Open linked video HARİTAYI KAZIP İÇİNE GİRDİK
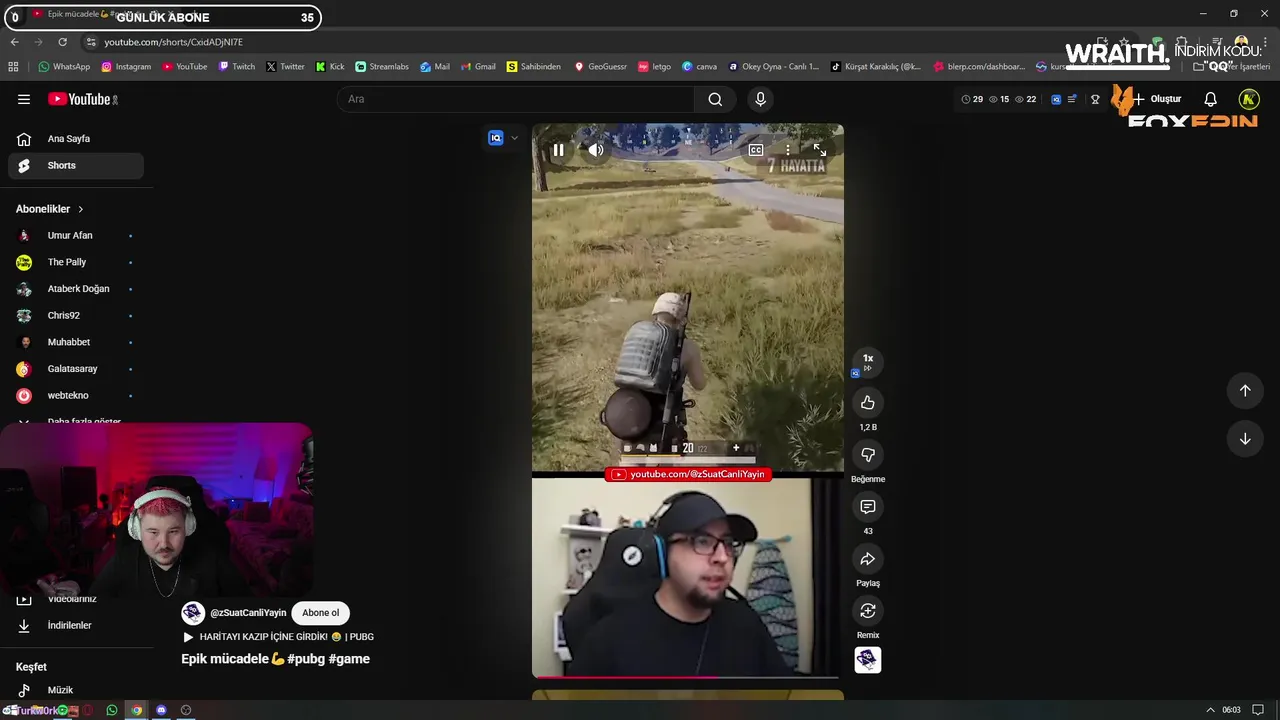 tap(278, 637)
